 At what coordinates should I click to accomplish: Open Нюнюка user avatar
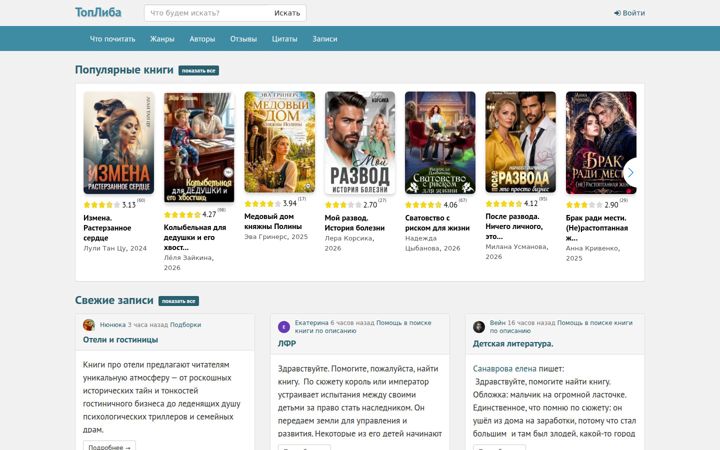(x=89, y=325)
